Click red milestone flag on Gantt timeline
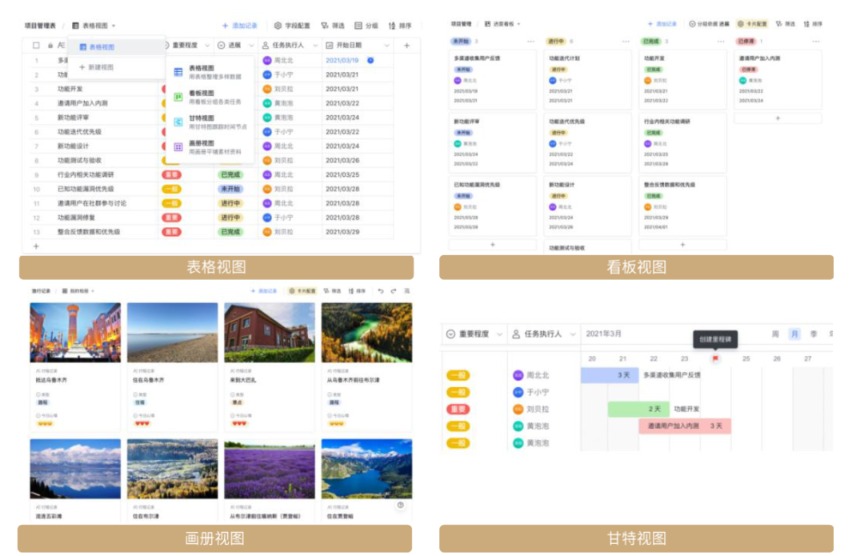Image resolution: width=864 pixels, height=556 pixels. click(715, 358)
